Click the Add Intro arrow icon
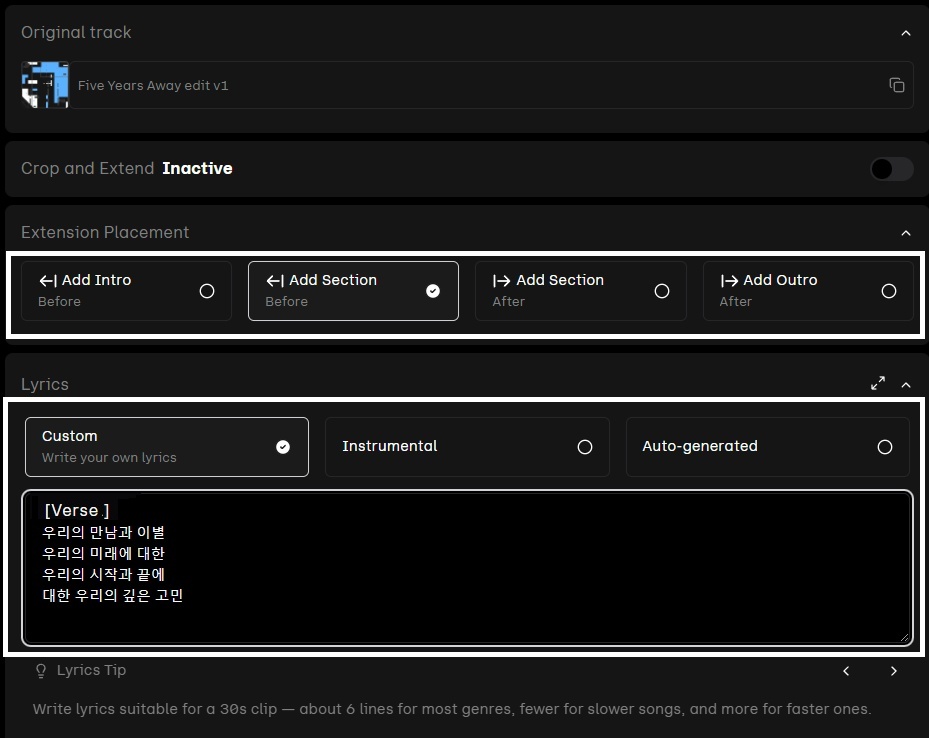Viewport: 929px width, 738px height. coord(47,281)
